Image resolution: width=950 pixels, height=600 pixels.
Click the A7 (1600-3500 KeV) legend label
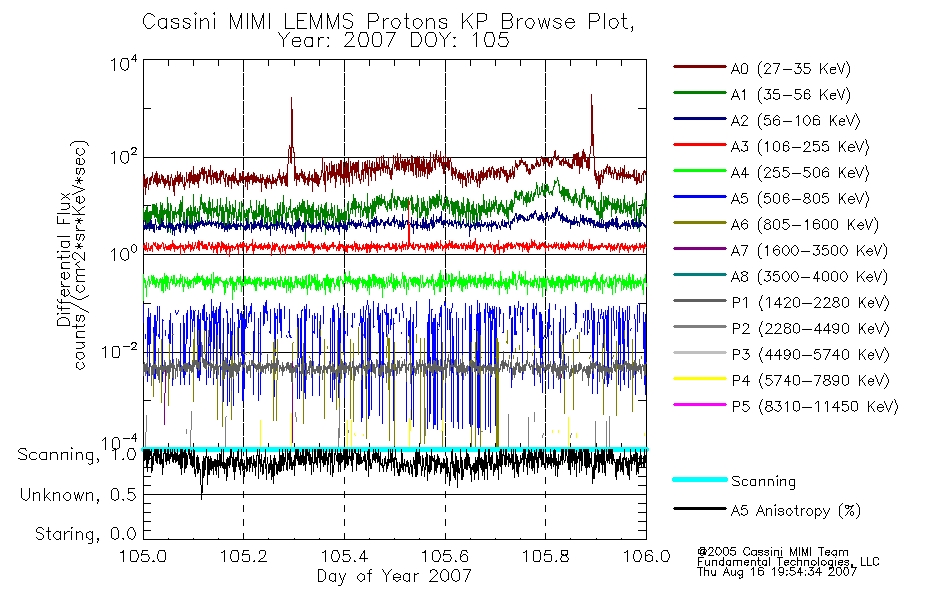point(809,251)
